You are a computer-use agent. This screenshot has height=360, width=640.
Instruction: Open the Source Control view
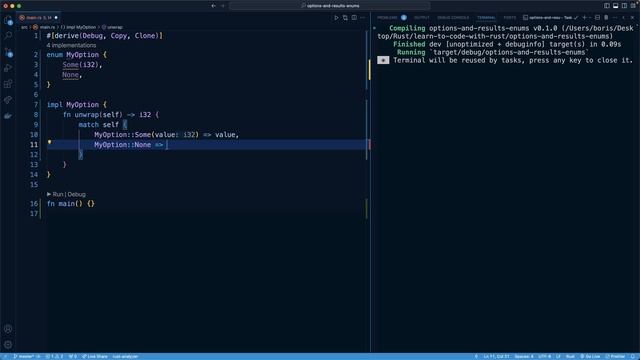8,52
